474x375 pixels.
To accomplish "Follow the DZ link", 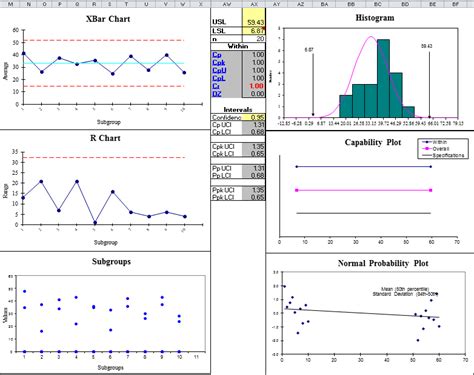I will (x=217, y=94).
